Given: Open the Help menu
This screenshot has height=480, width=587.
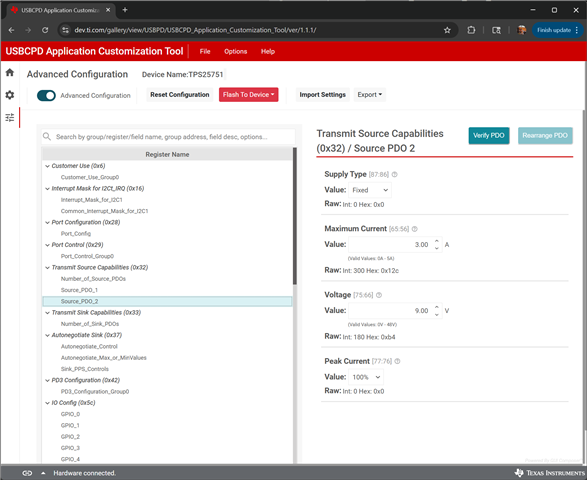Looking at the screenshot, I should click(x=268, y=51).
